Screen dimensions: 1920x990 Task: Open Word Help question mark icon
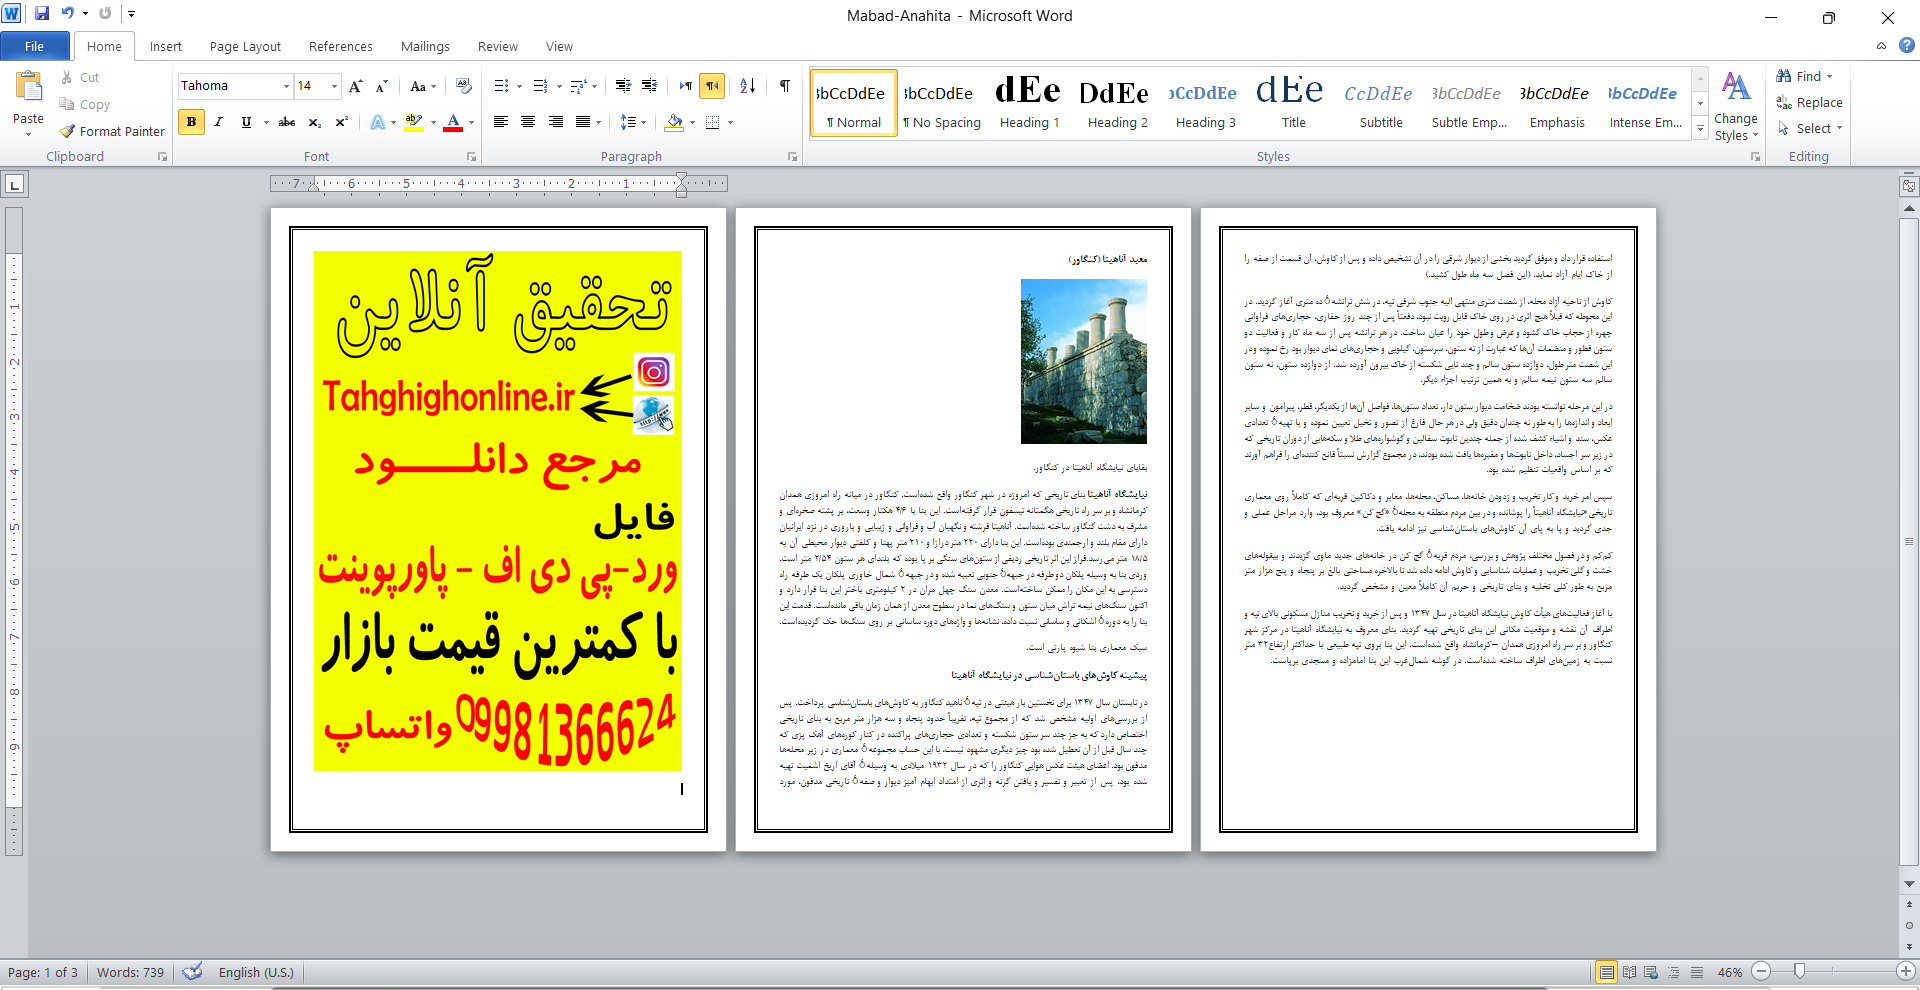[x=1907, y=45]
